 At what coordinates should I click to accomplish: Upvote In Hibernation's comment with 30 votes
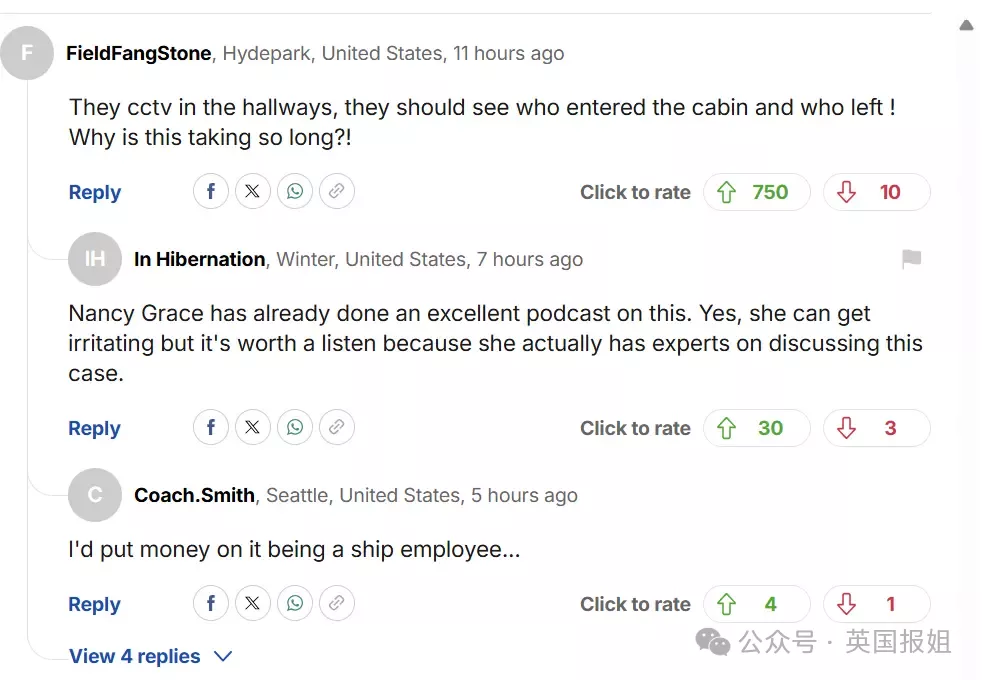756,428
